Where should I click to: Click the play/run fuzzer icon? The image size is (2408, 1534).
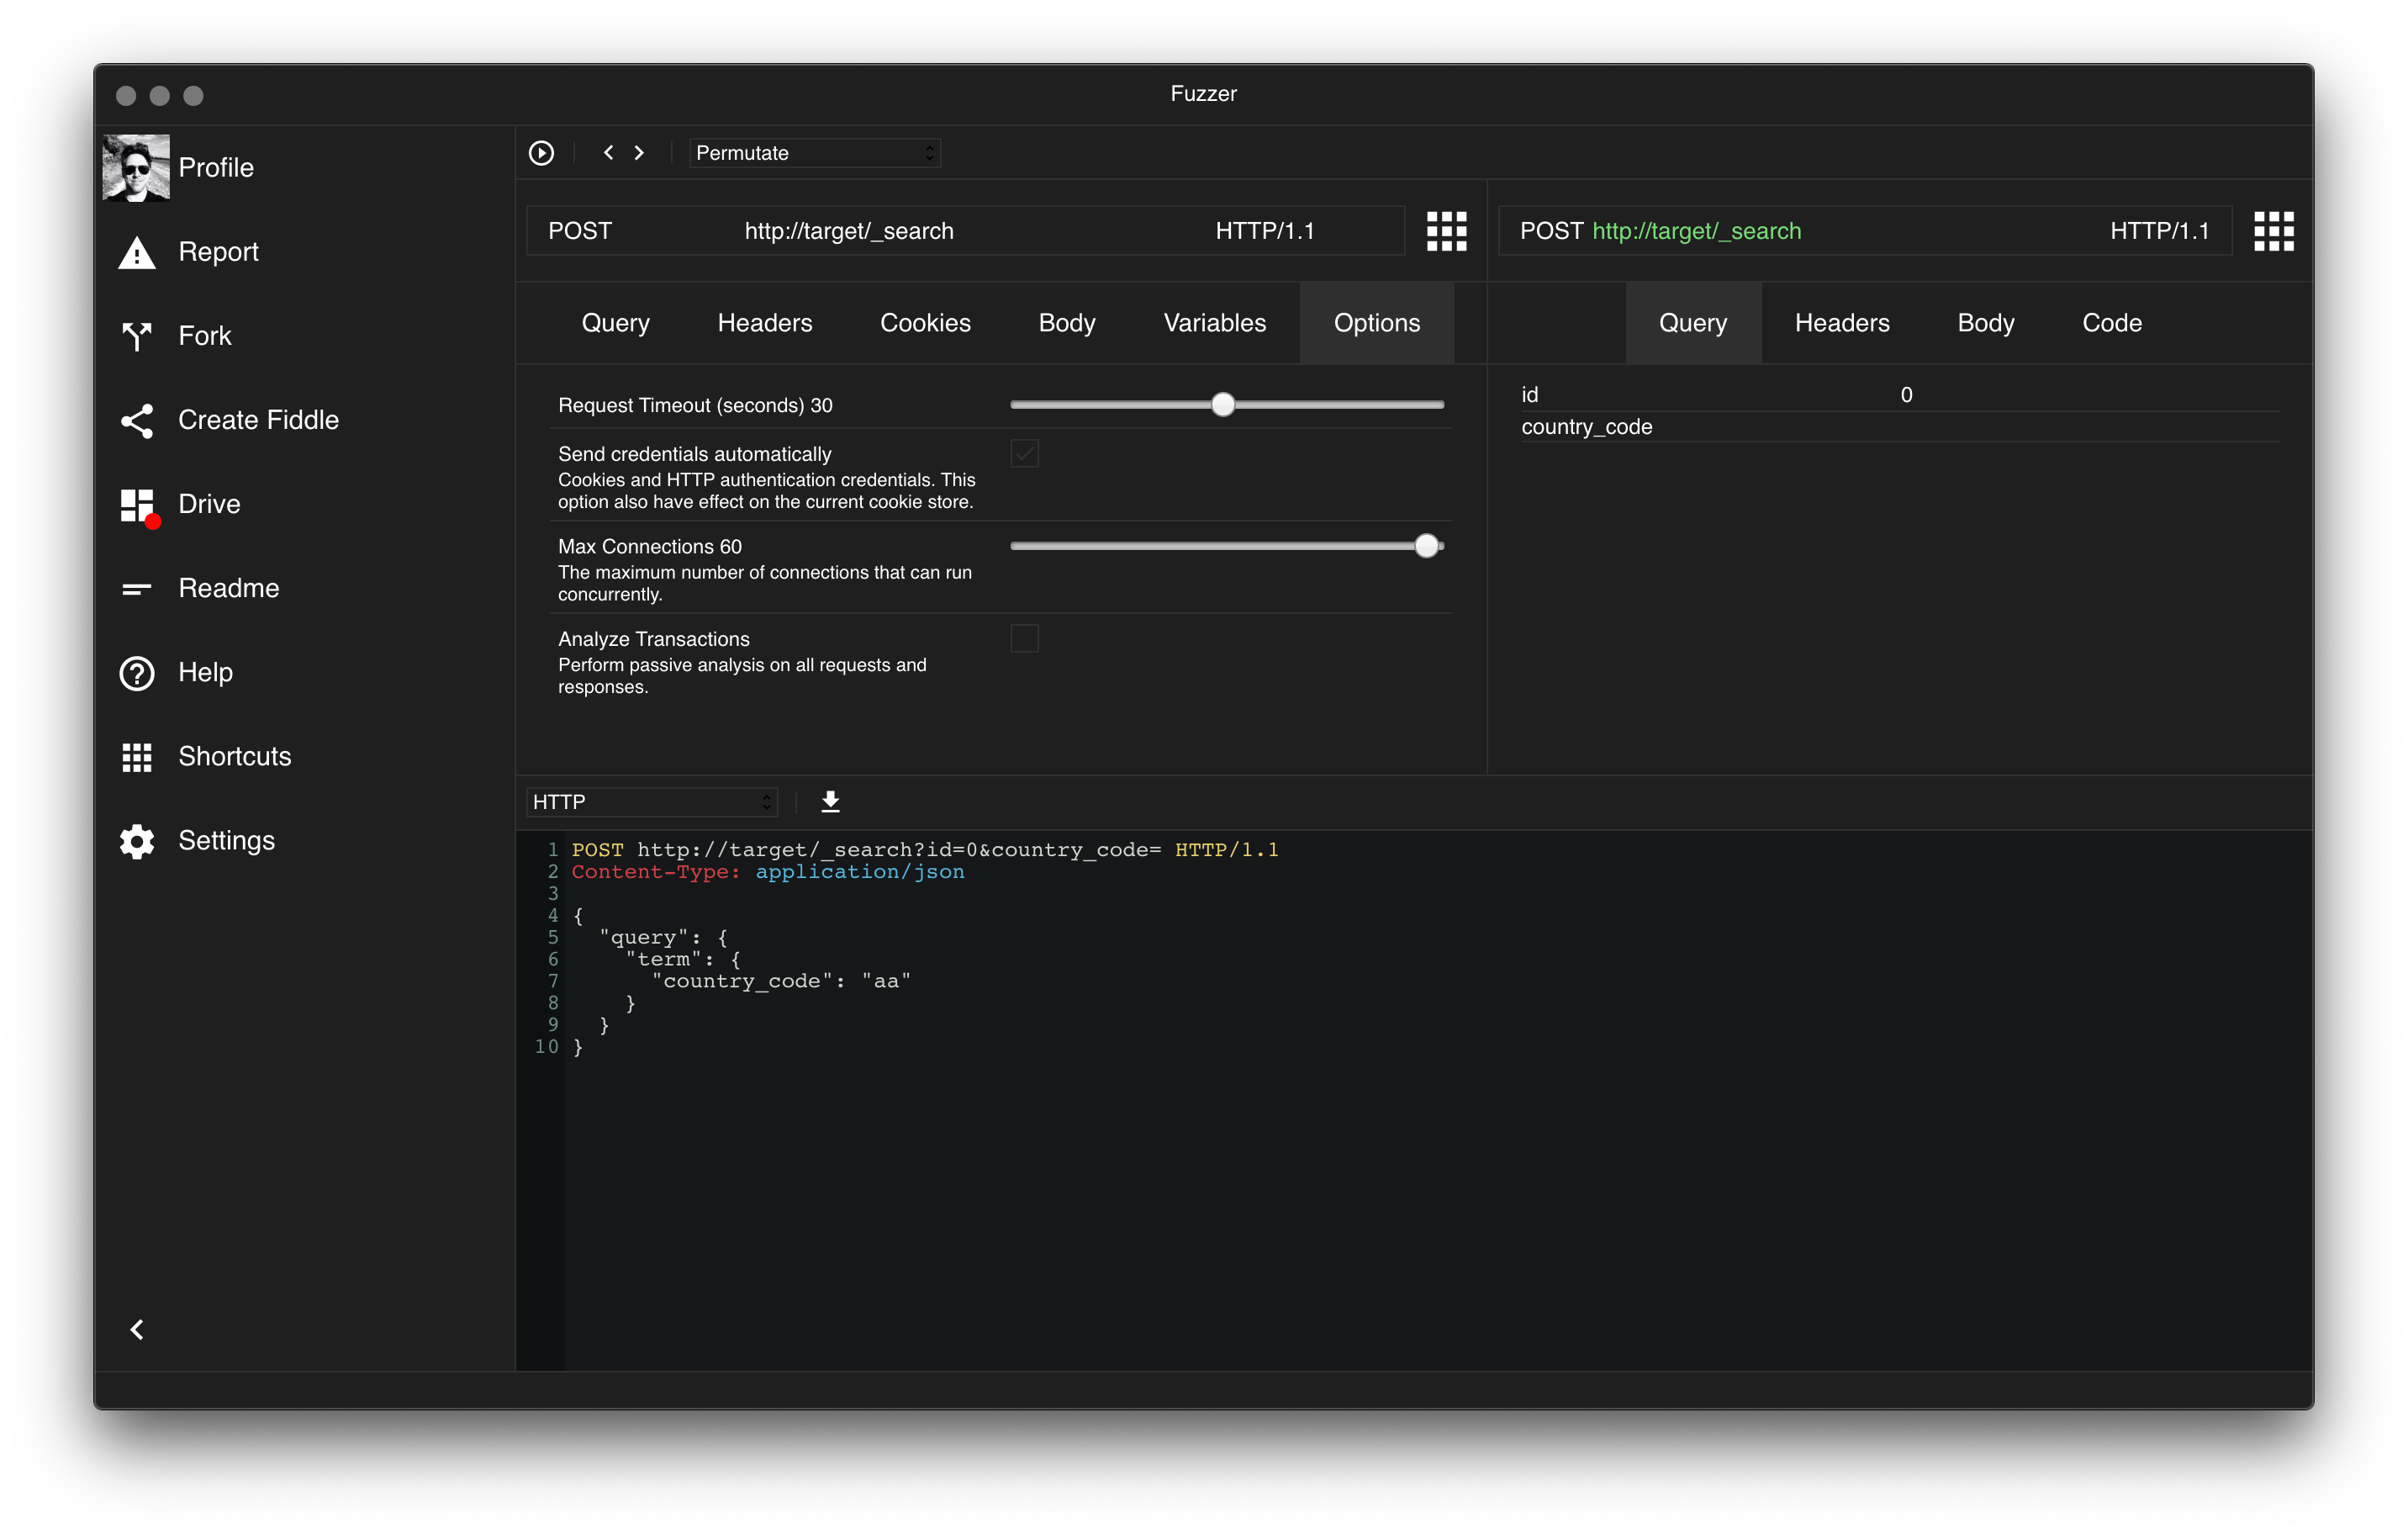[541, 153]
